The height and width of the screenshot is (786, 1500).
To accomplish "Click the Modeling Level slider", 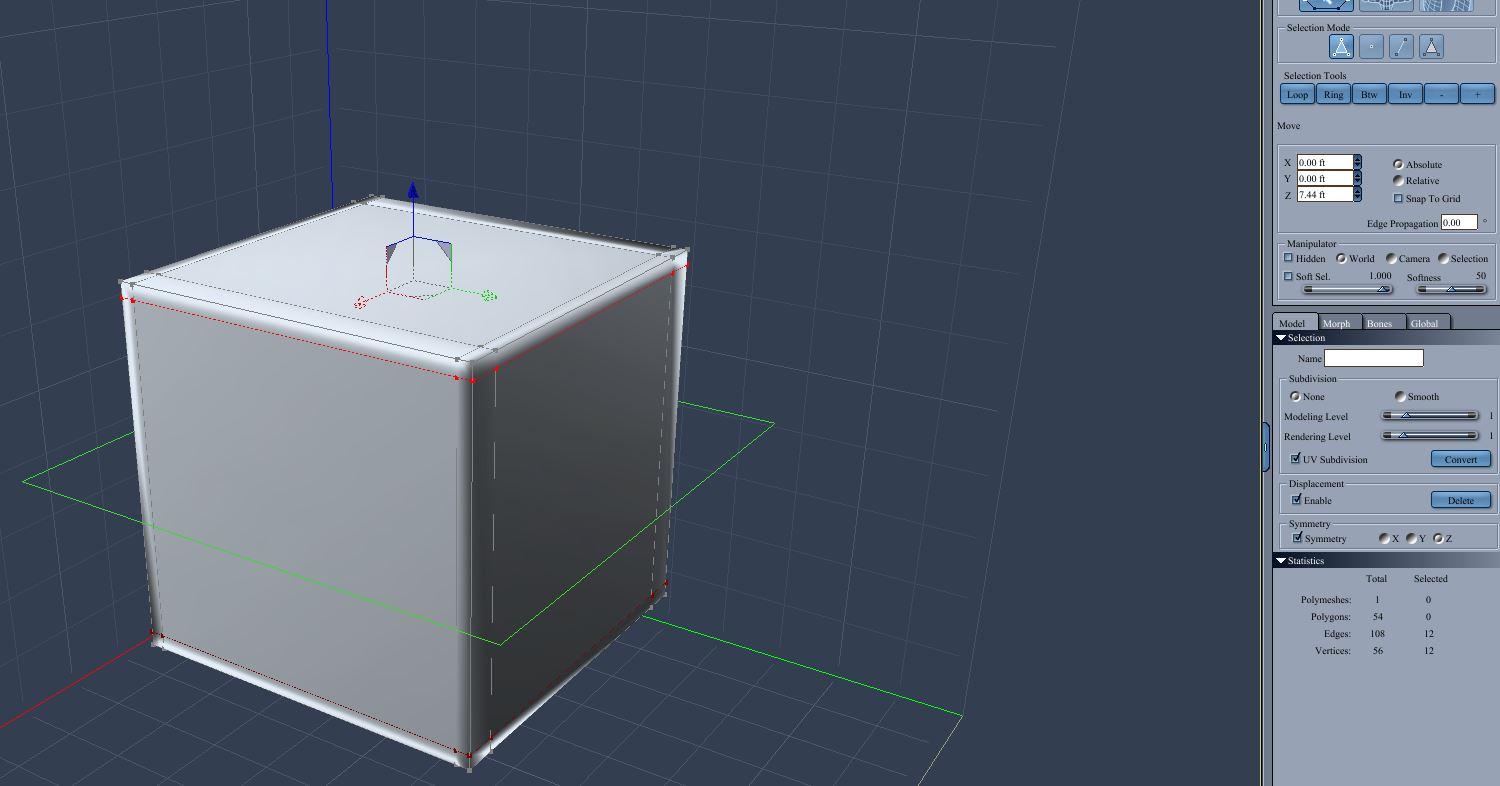I will click(1430, 415).
